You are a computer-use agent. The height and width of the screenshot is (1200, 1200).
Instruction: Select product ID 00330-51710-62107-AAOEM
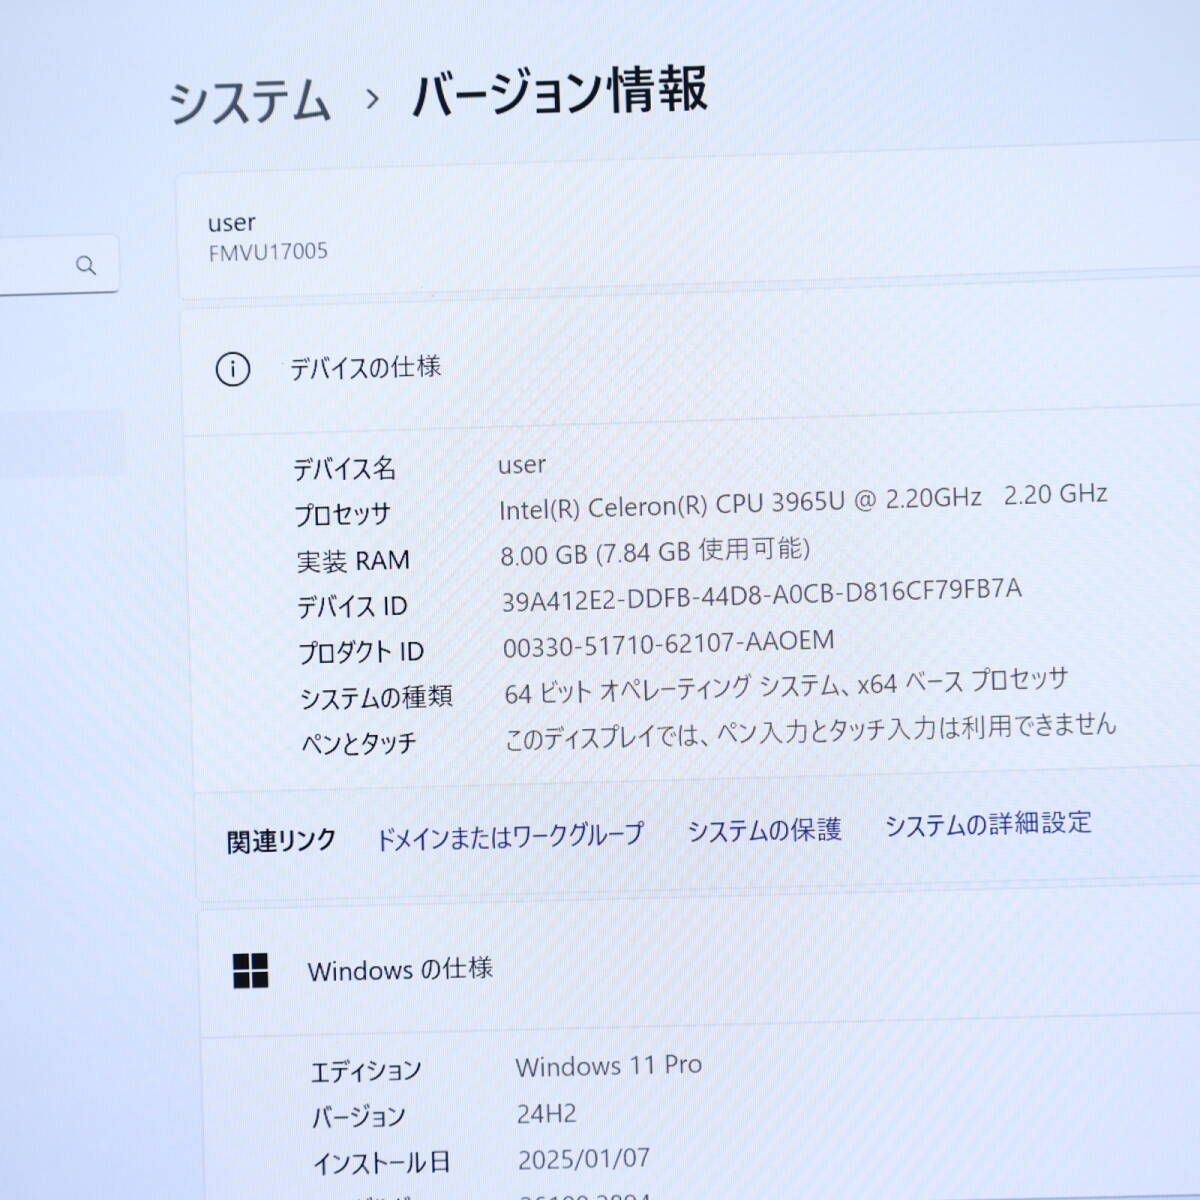(x=668, y=643)
